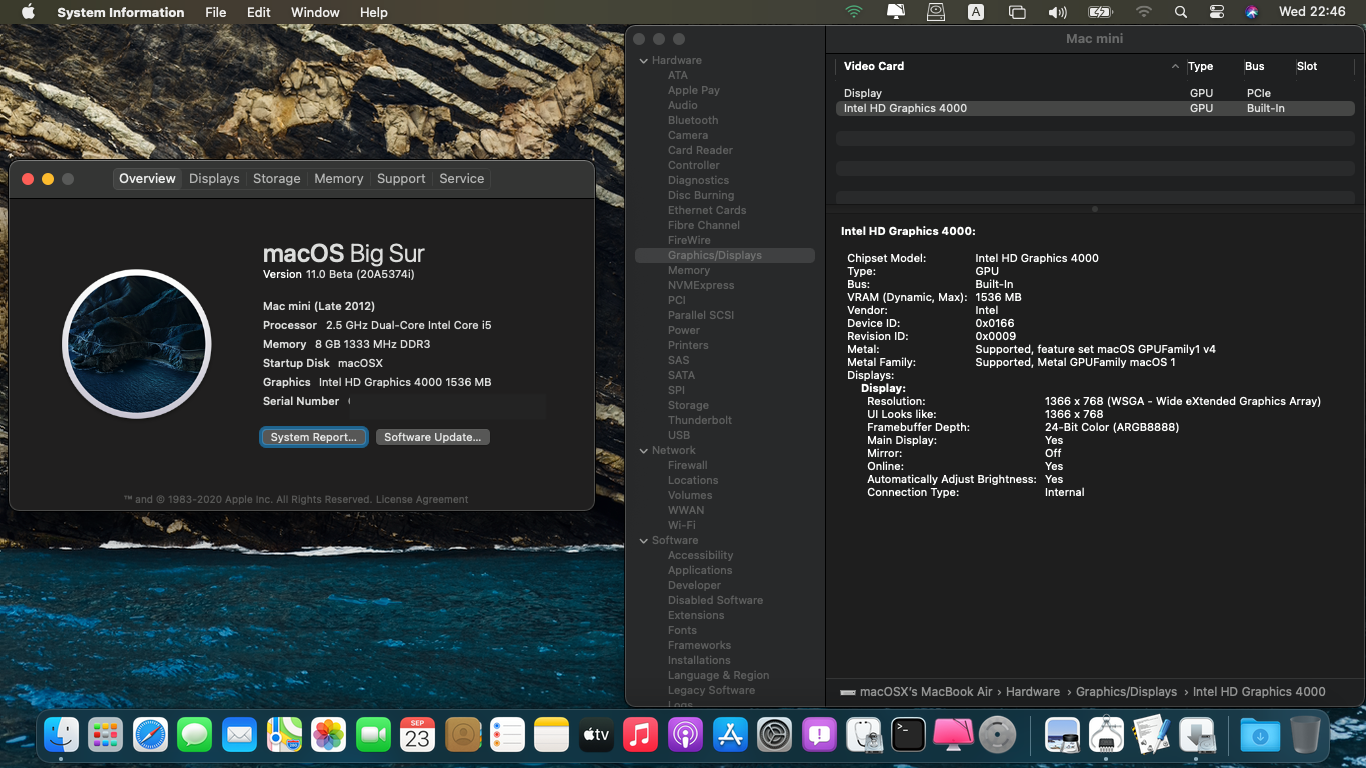Click the Type column header
The image size is (1366, 768).
1201,66
